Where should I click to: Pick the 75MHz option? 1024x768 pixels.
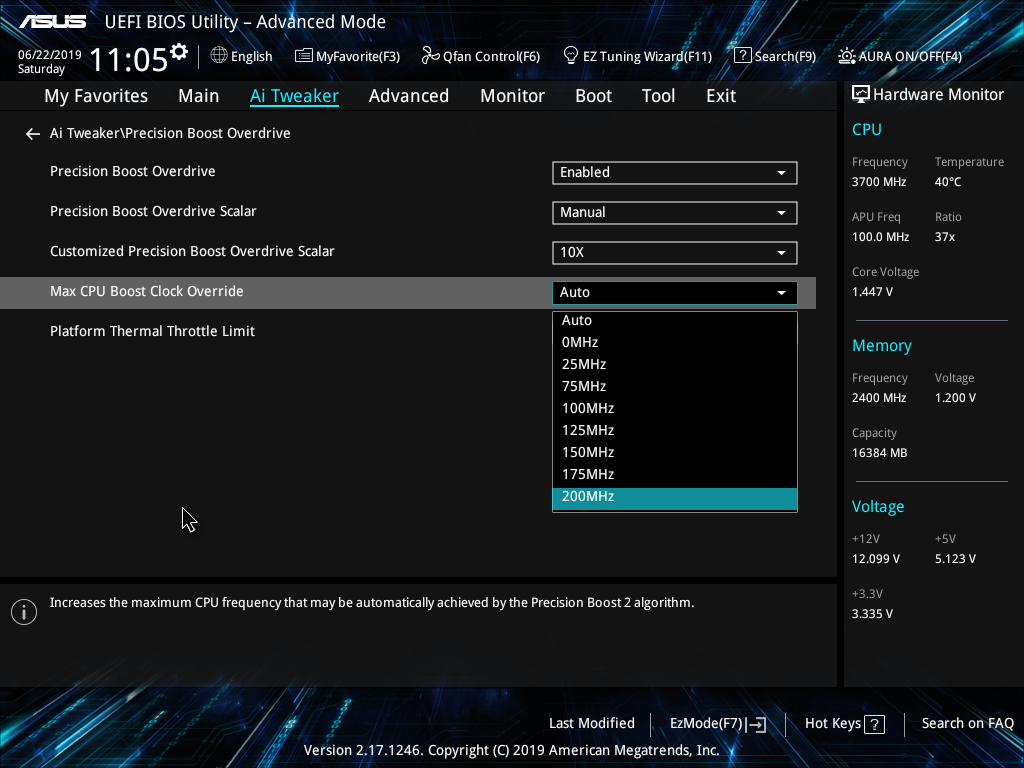coord(675,387)
